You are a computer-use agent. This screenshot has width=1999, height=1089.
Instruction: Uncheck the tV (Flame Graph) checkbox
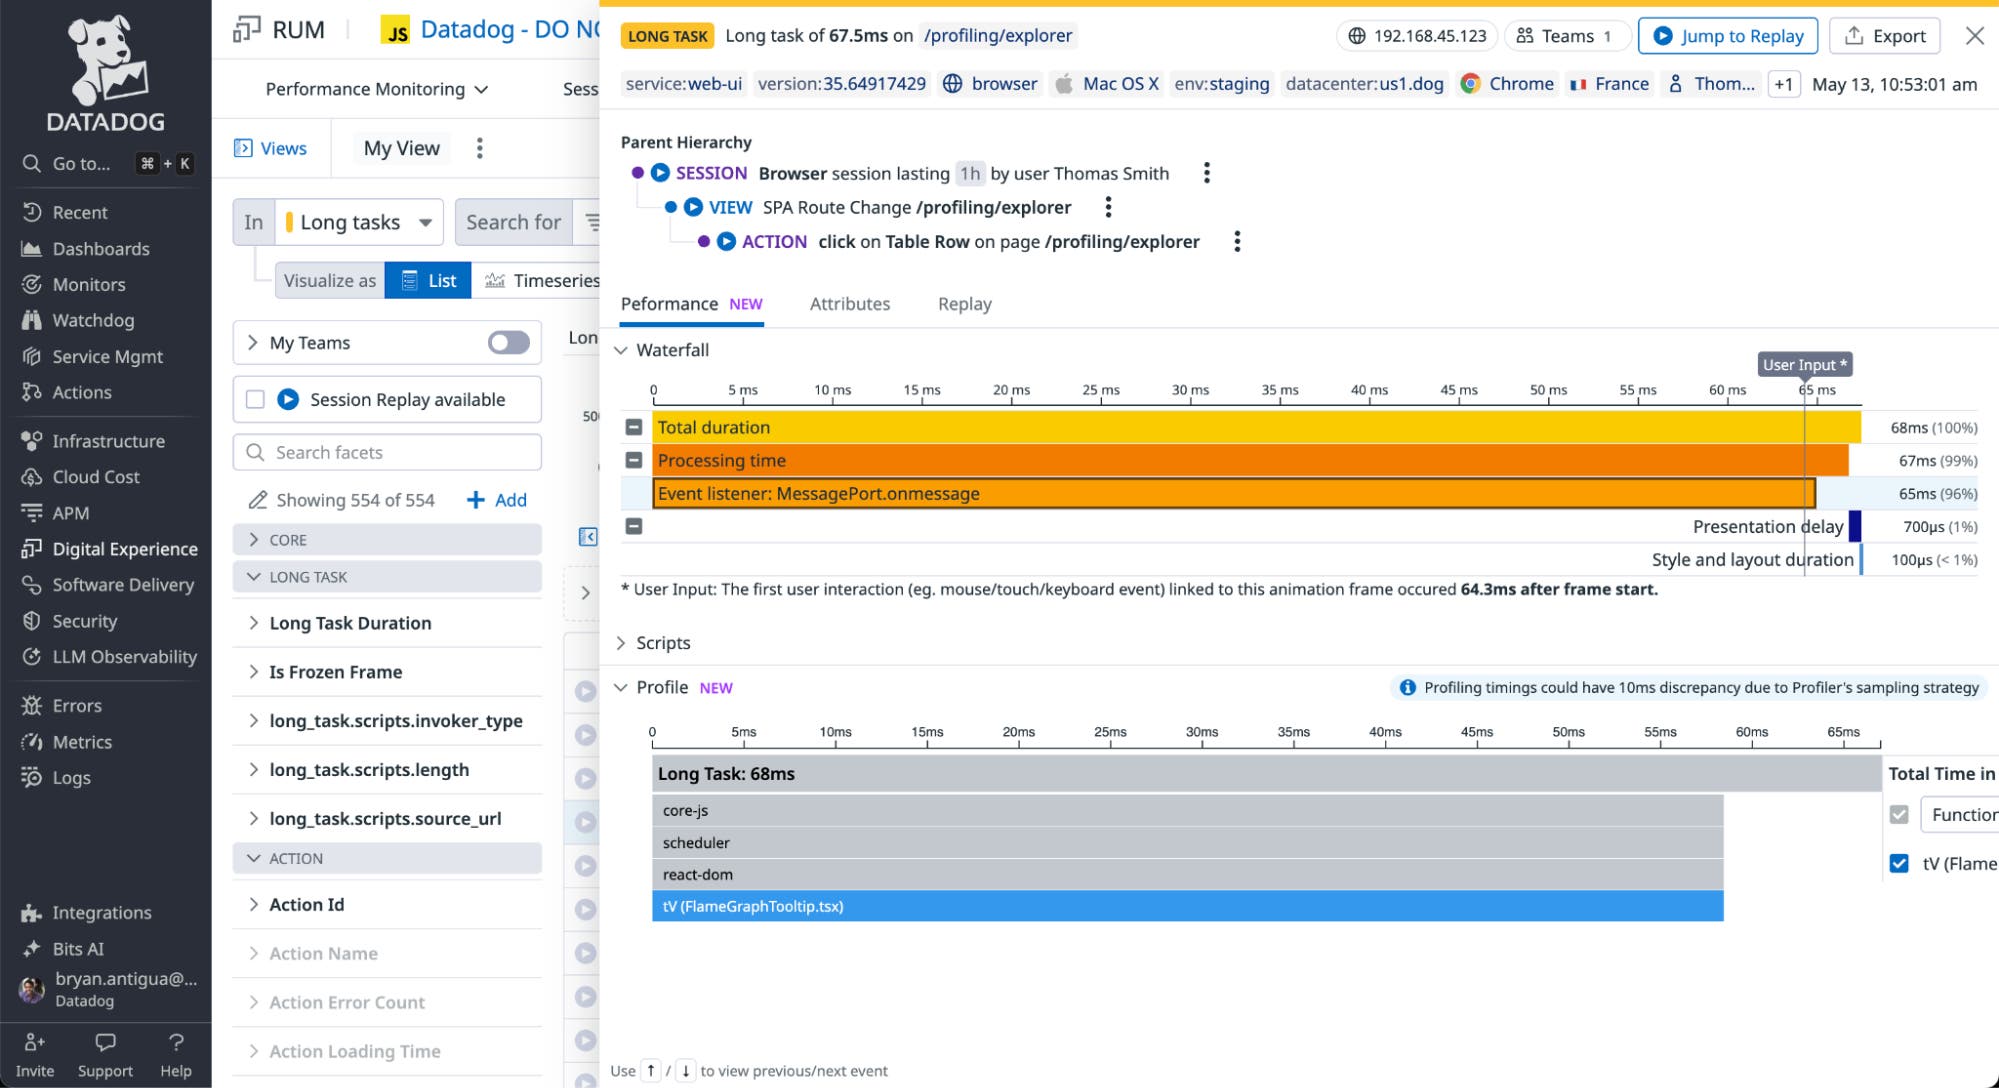click(1898, 863)
